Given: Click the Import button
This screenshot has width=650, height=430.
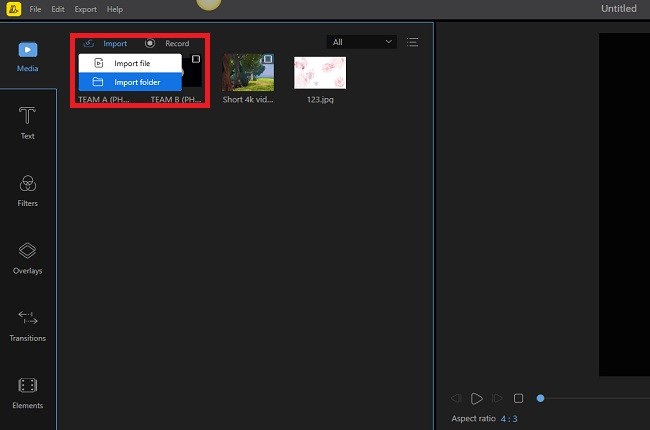Looking at the screenshot, I should (x=105, y=44).
